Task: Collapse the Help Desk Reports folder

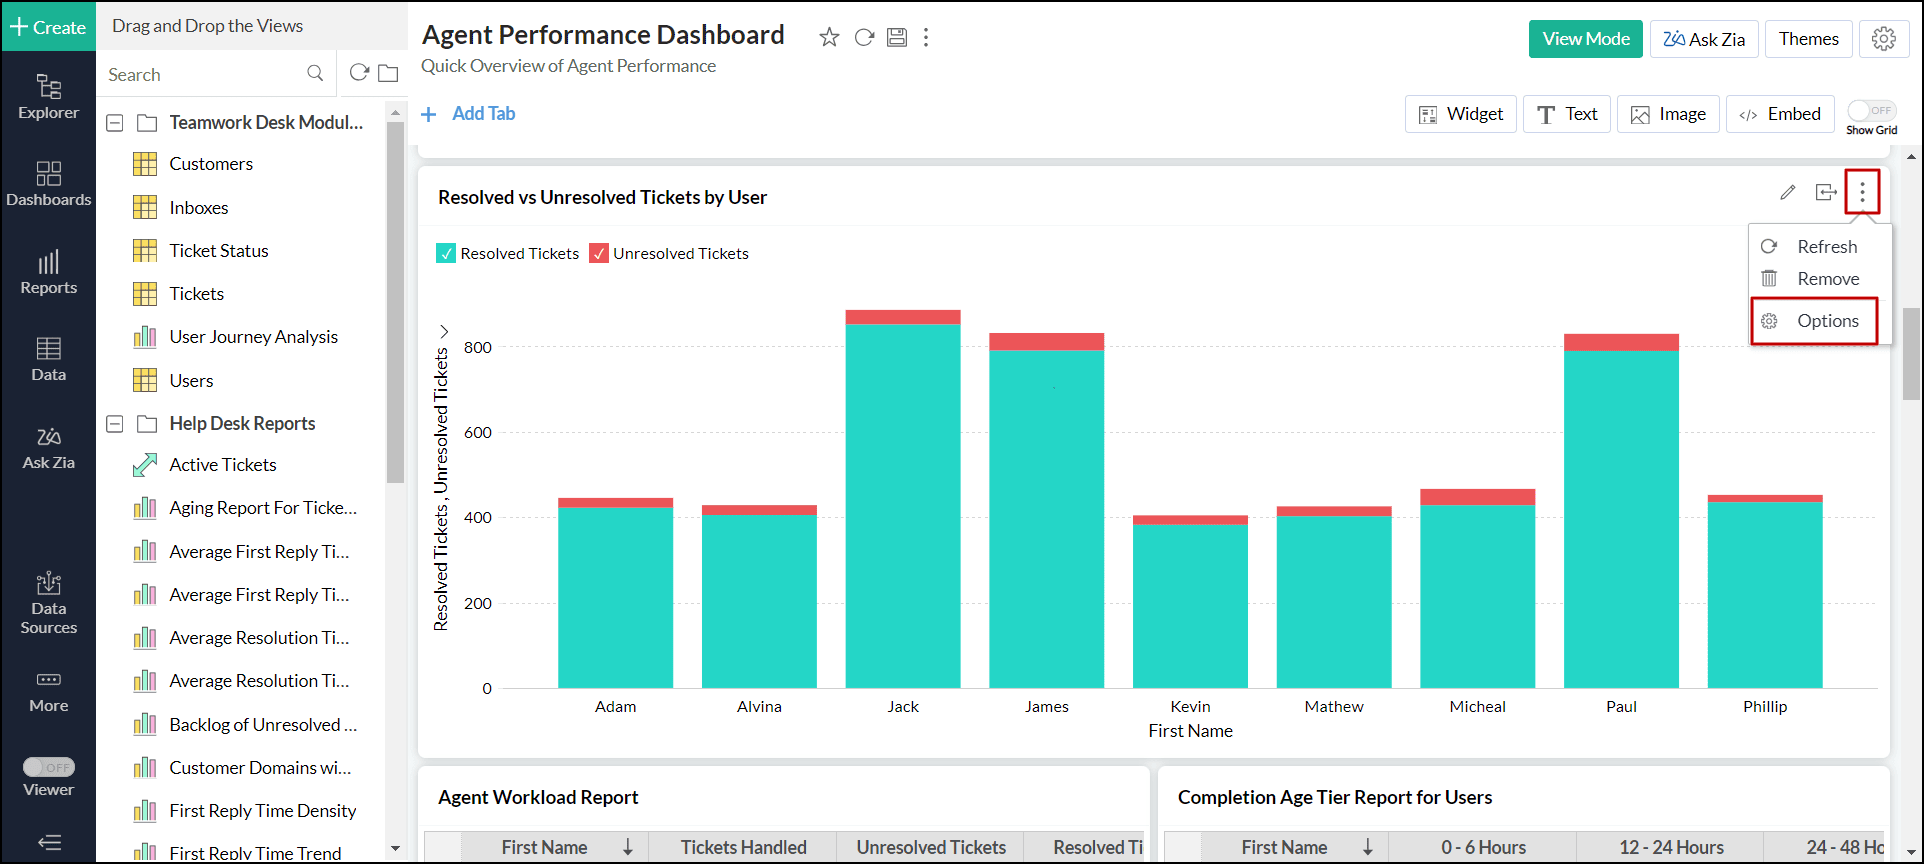Action: [115, 424]
